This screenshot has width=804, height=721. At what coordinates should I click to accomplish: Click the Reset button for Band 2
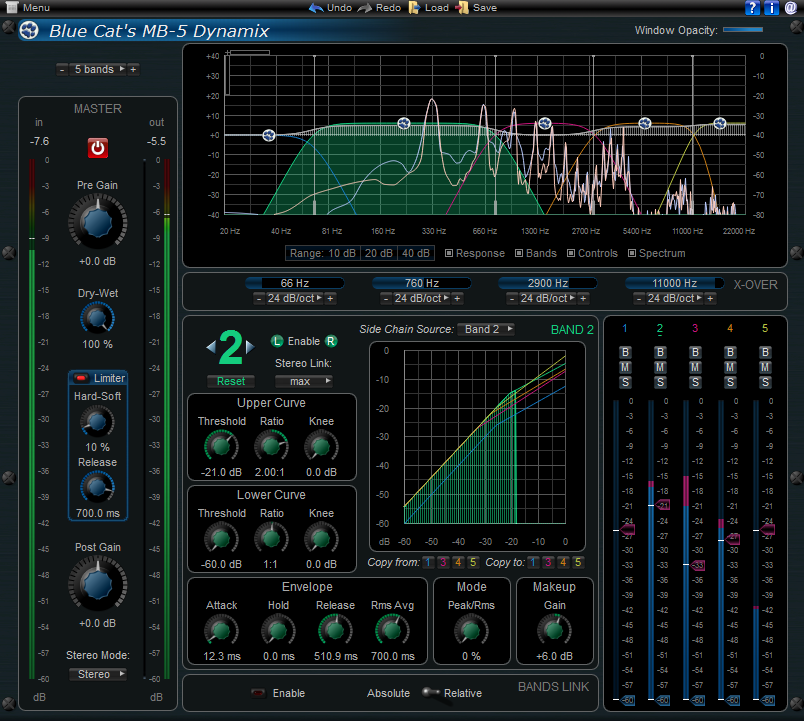231,381
